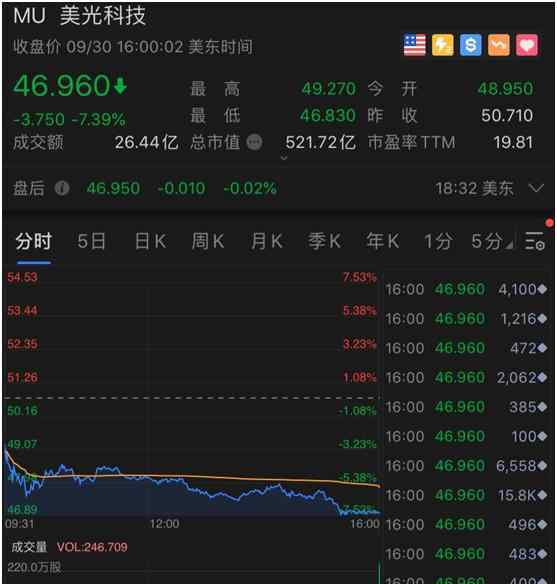Image resolution: width=557 pixels, height=584 pixels.
Task: Tap the yellow lightning bolt icon
Action: click(442, 45)
